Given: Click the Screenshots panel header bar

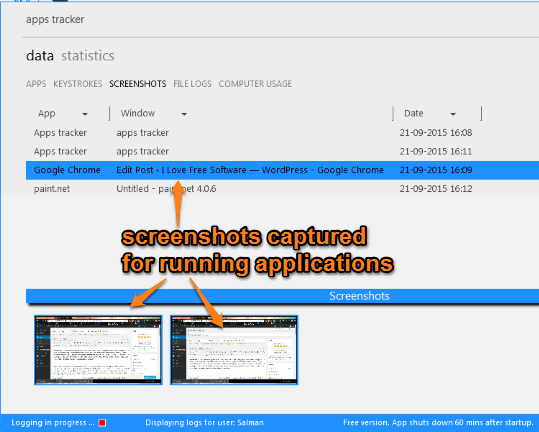Looking at the screenshot, I should click(283, 296).
